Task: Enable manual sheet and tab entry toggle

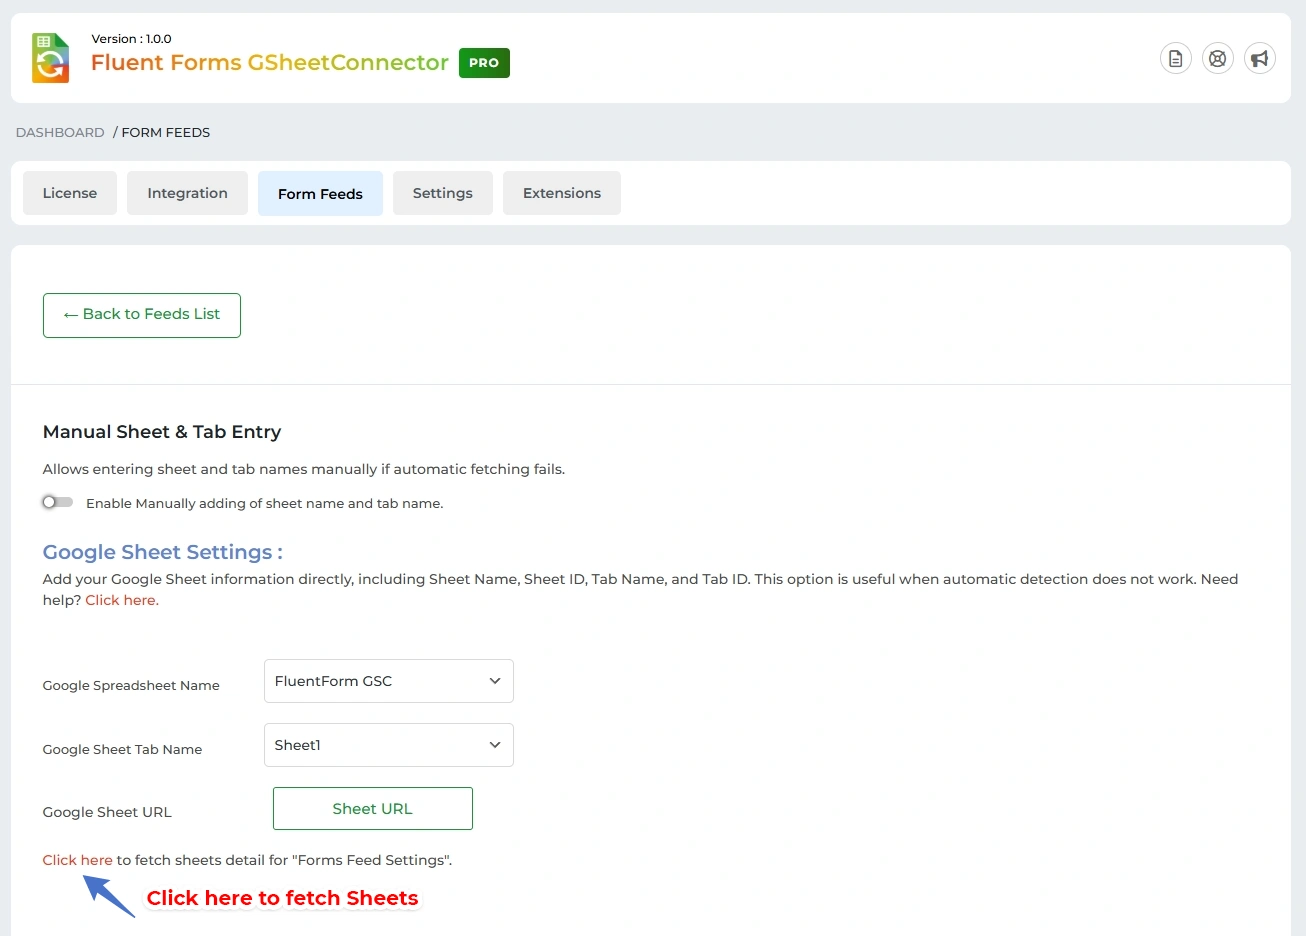Action: (x=57, y=502)
